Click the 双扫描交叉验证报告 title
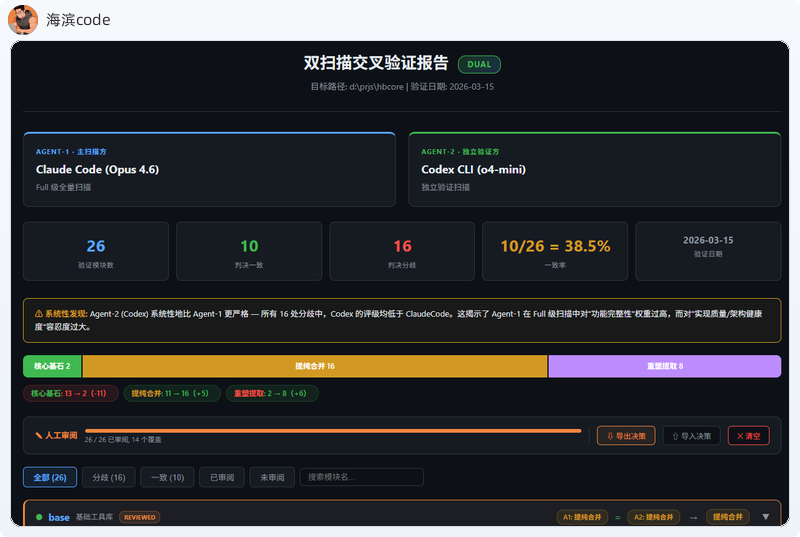Viewport: 800px width, 537px height. [x=376, y=63]
